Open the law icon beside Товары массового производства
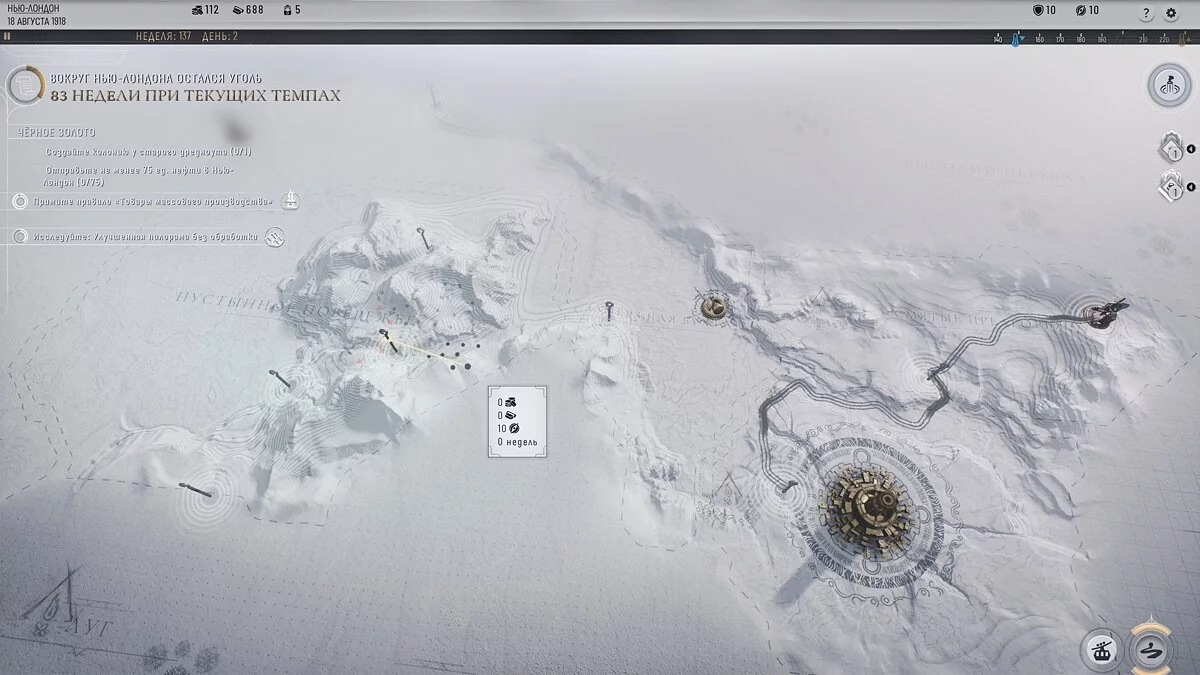The width and height of the screenshot is (1200, 675). 289,200
